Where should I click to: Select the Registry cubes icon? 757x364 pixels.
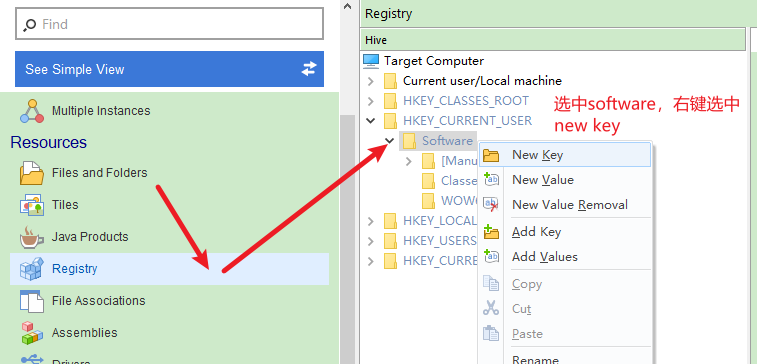coord(32,269)
